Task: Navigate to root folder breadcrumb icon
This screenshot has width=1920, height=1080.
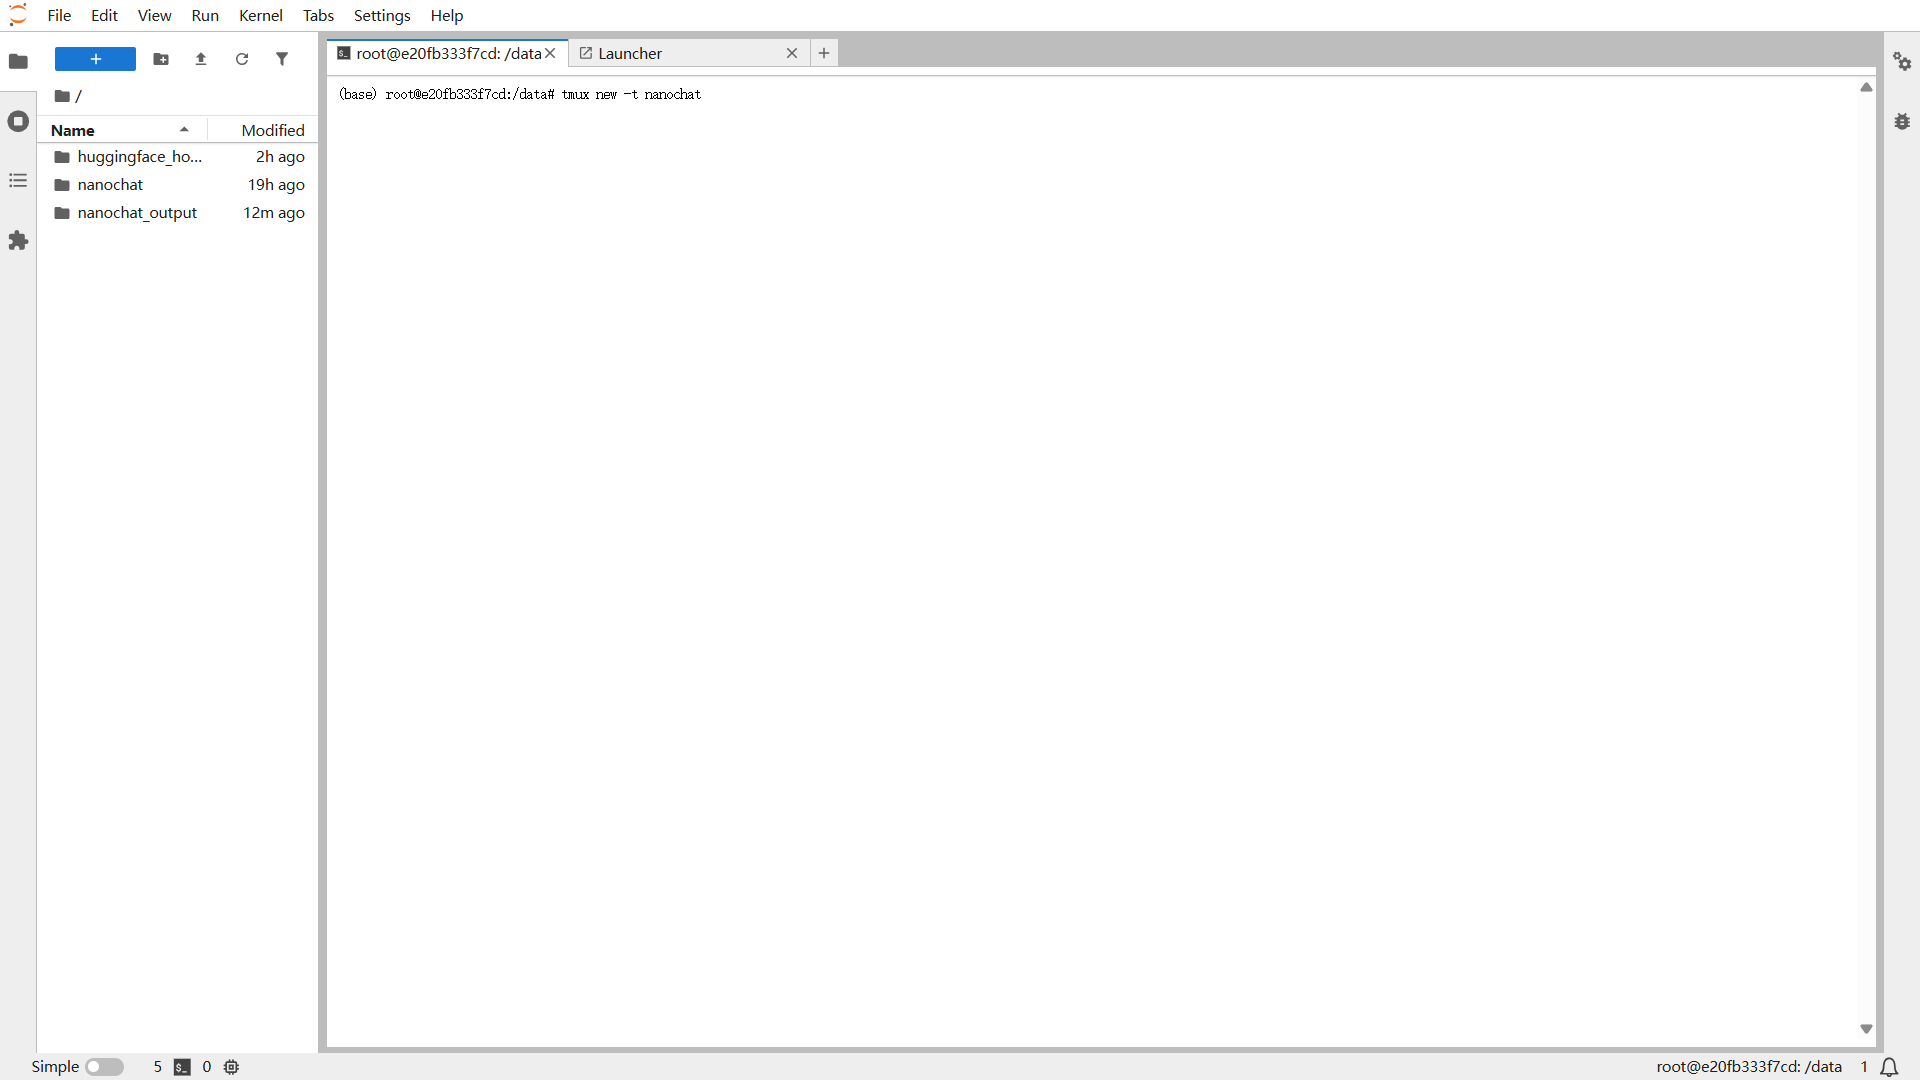Action: [x=62, y=96]
